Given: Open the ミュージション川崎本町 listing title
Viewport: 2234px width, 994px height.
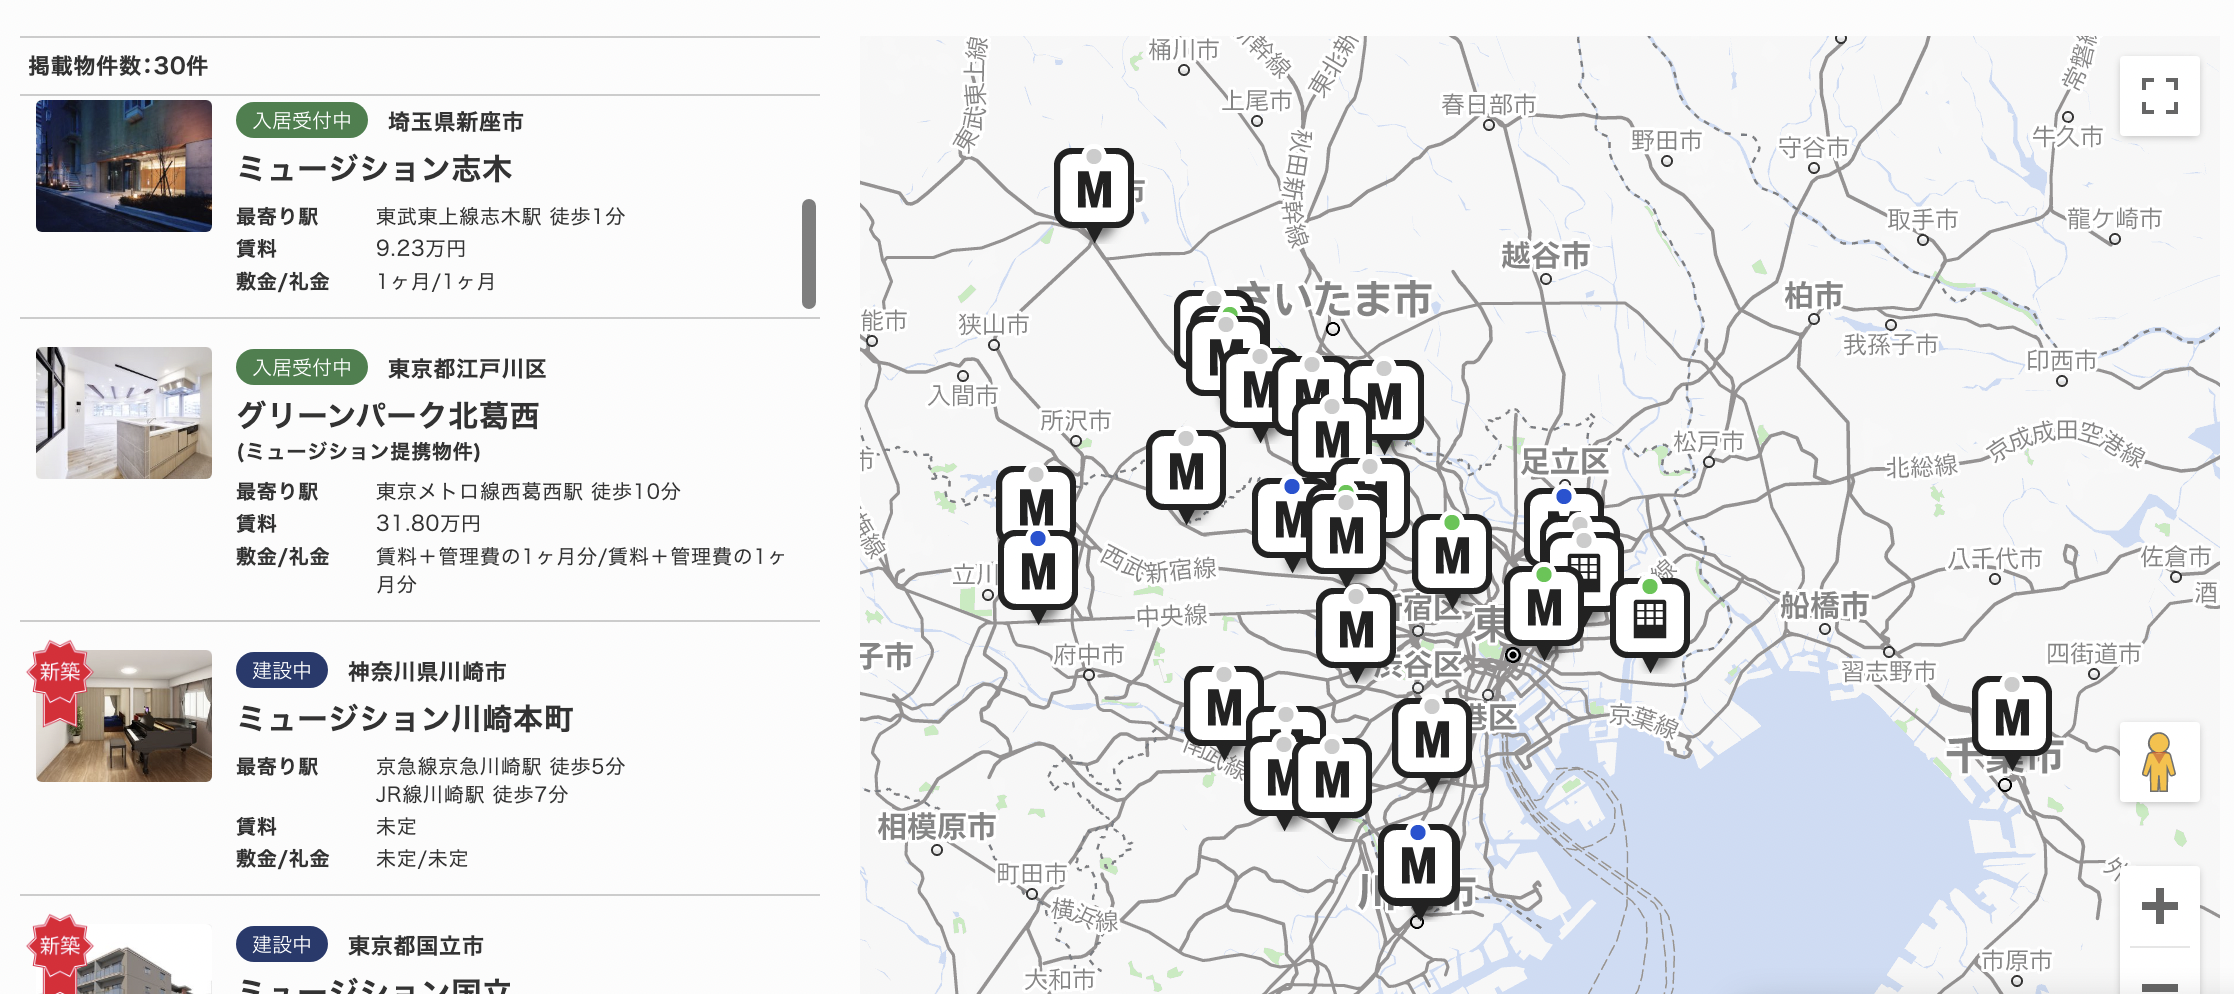Looking at the screenshot, I should [x=404, y=719].
